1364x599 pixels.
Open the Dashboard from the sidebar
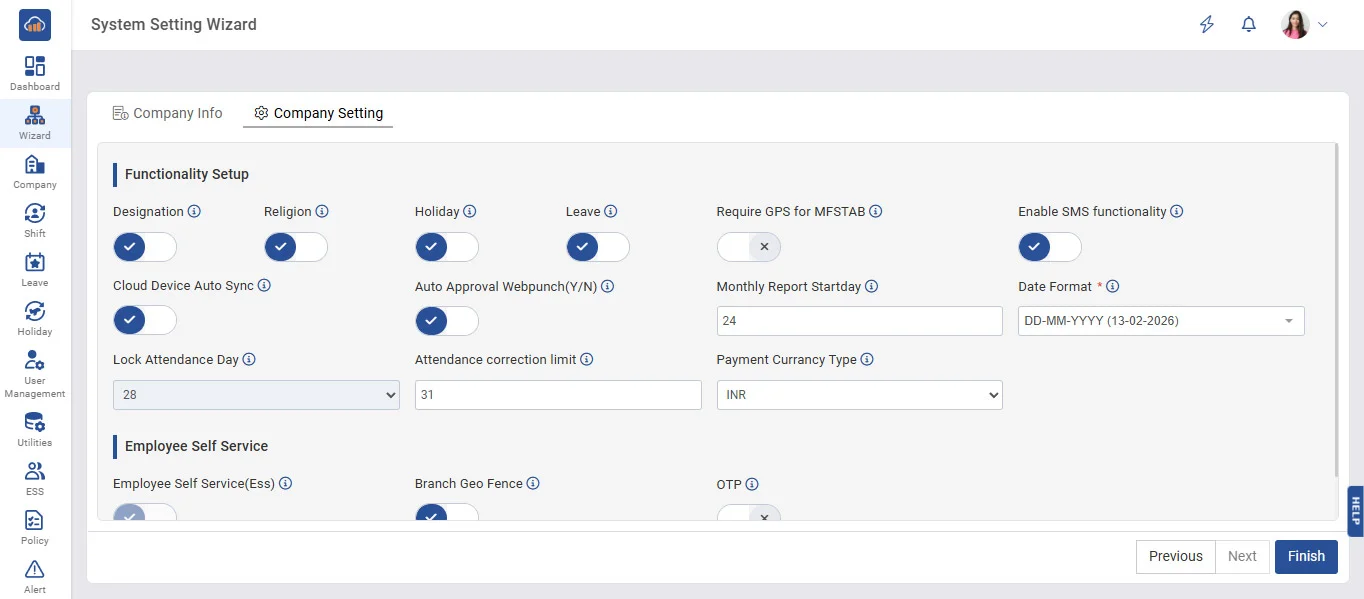pyautogui.click(x=35, y=73)
